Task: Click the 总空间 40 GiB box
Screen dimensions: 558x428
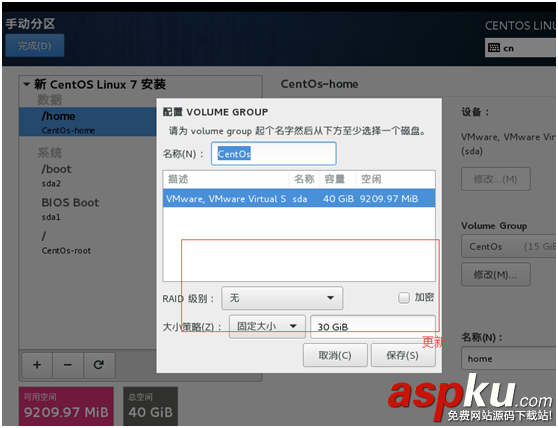Action: coord(151,406)
